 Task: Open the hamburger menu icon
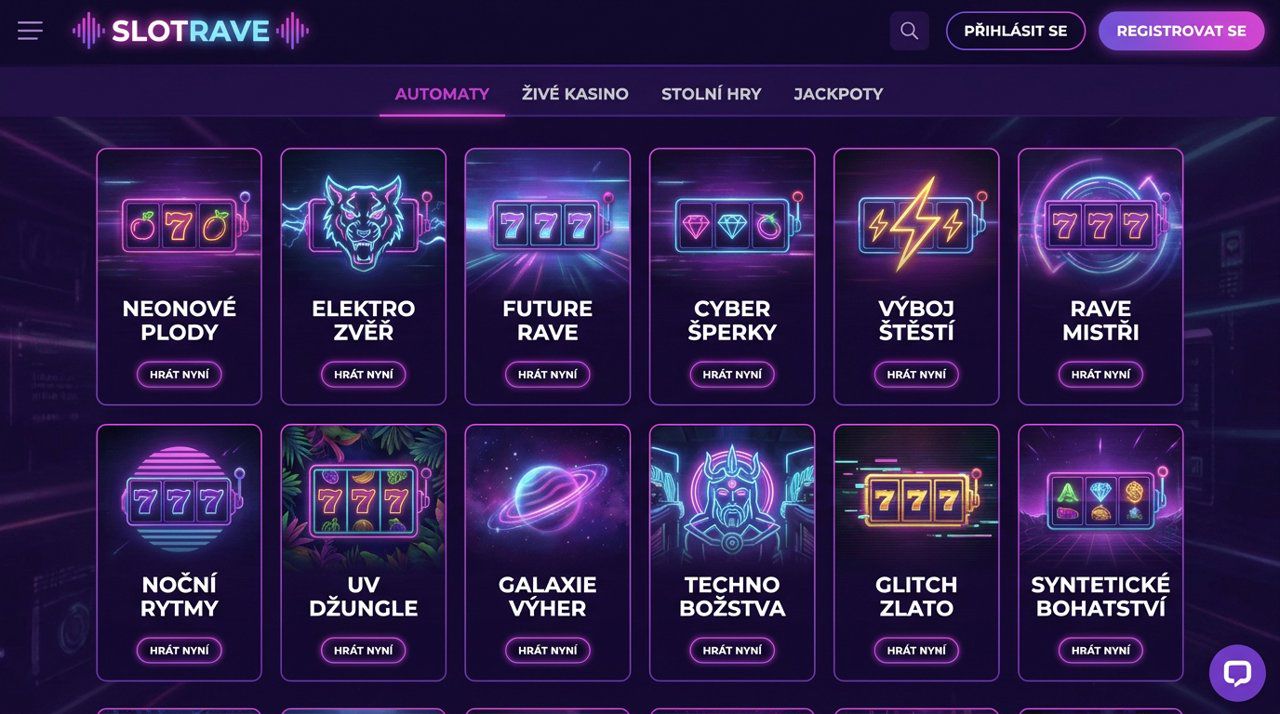[x=30, y=31]
